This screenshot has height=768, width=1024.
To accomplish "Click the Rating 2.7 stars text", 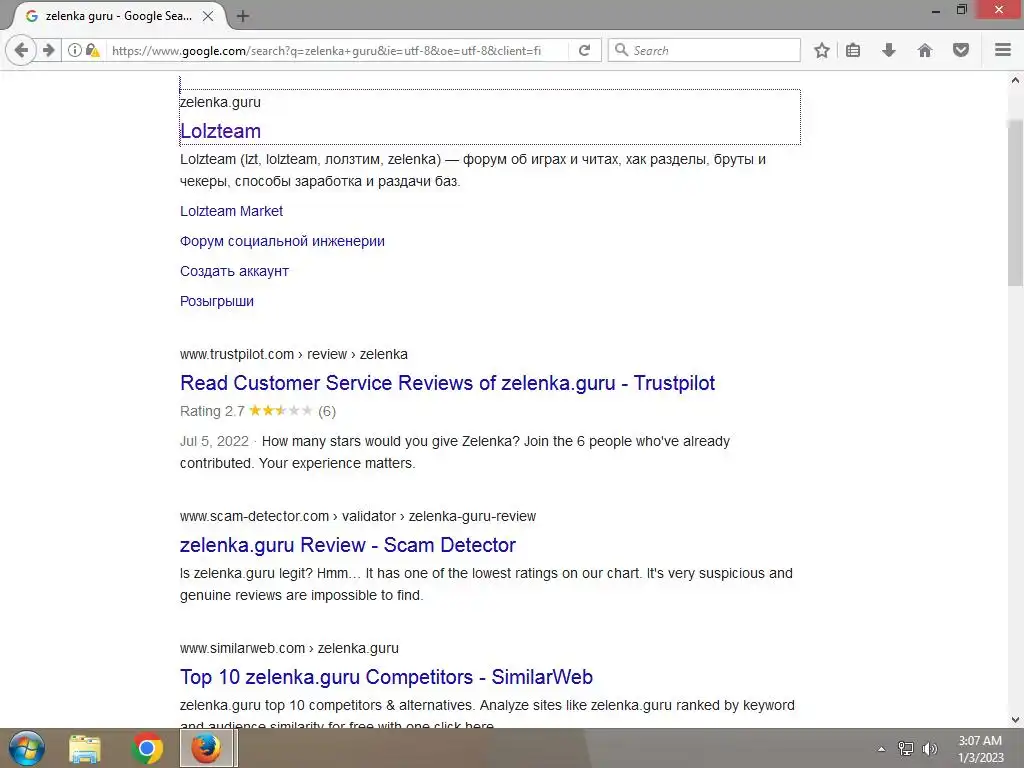I will pyautogui.click(x=258, y=411).
